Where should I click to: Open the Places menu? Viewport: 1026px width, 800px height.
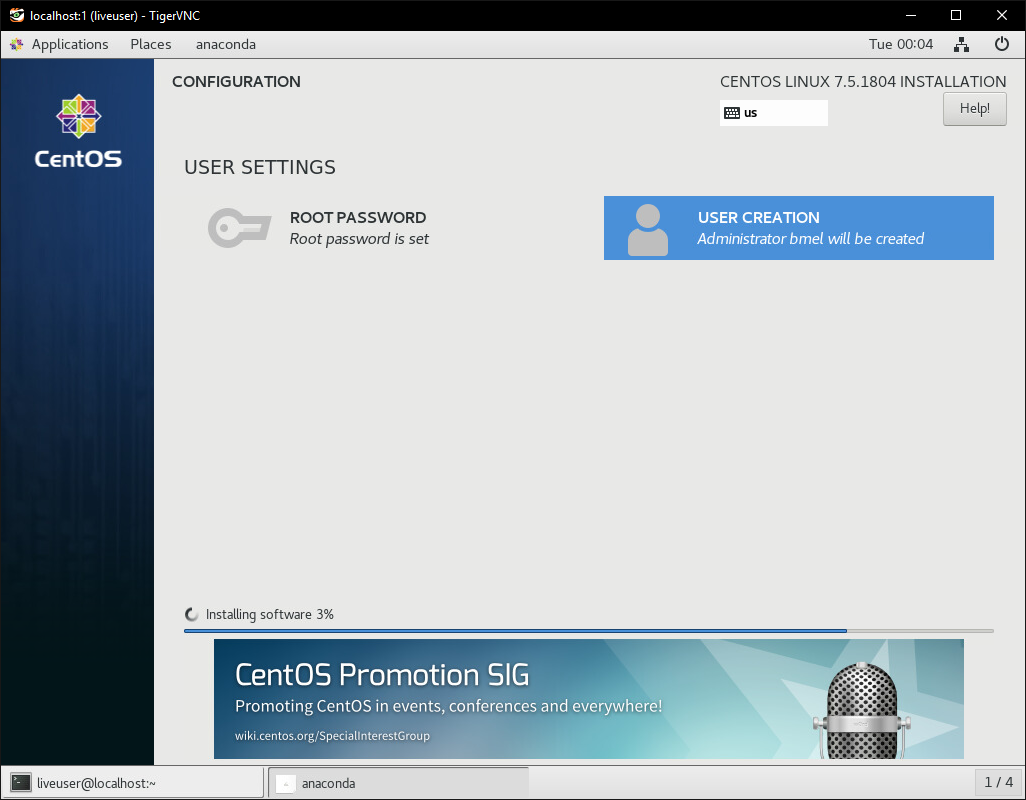click(151, 44)
